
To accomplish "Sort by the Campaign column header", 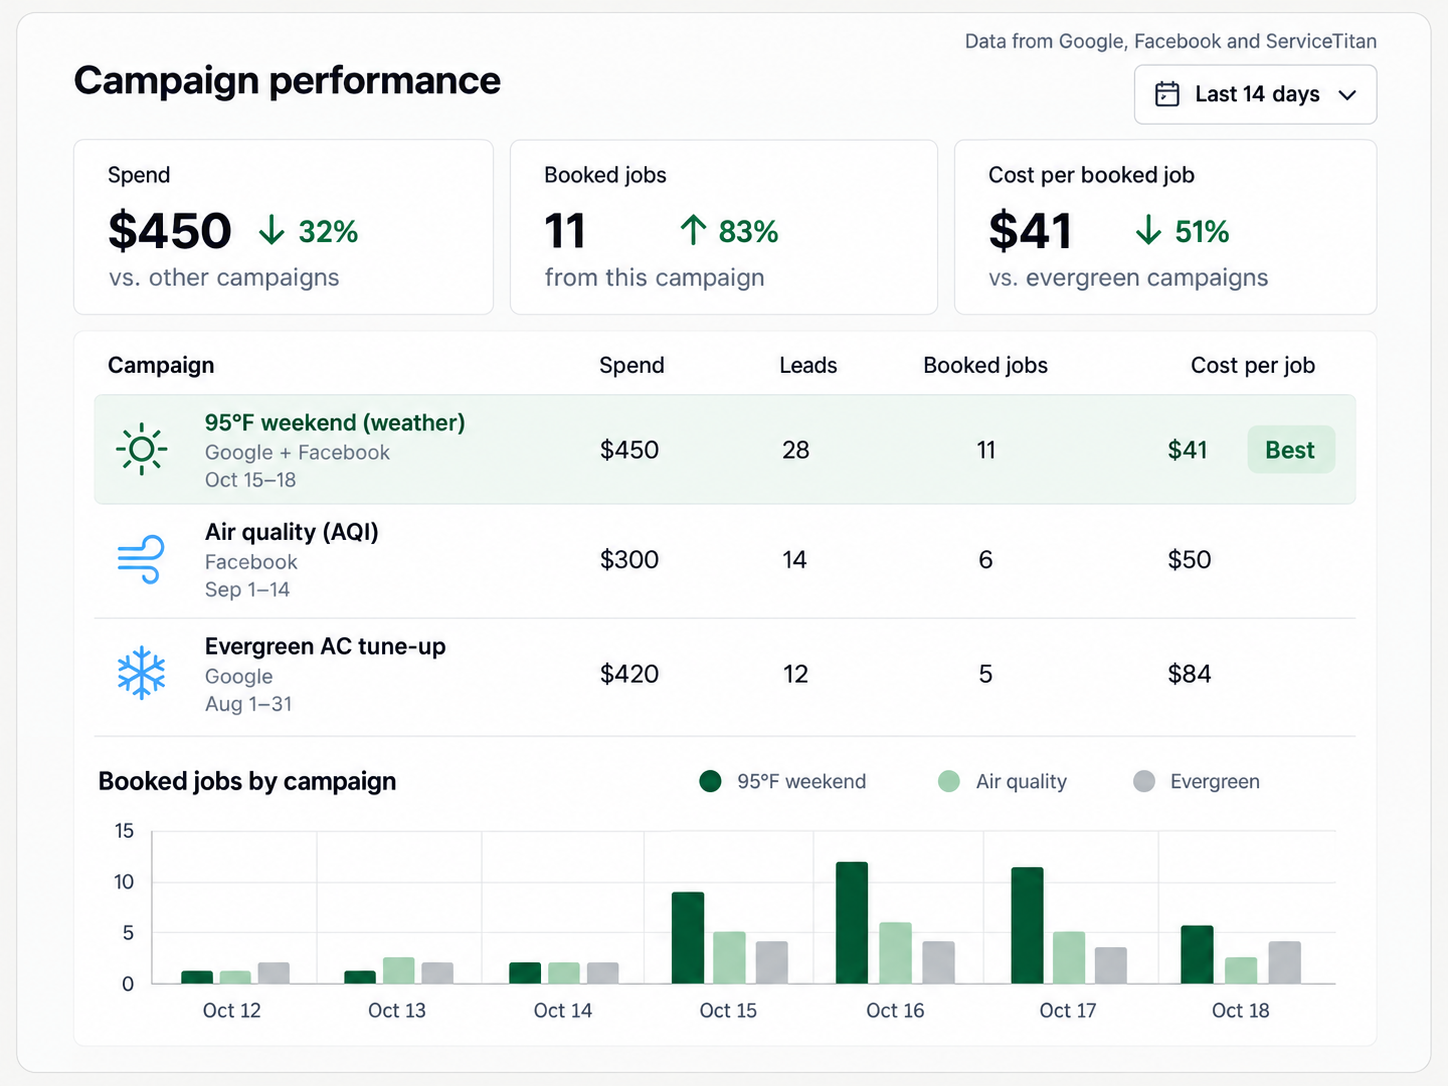I will 161,365.
